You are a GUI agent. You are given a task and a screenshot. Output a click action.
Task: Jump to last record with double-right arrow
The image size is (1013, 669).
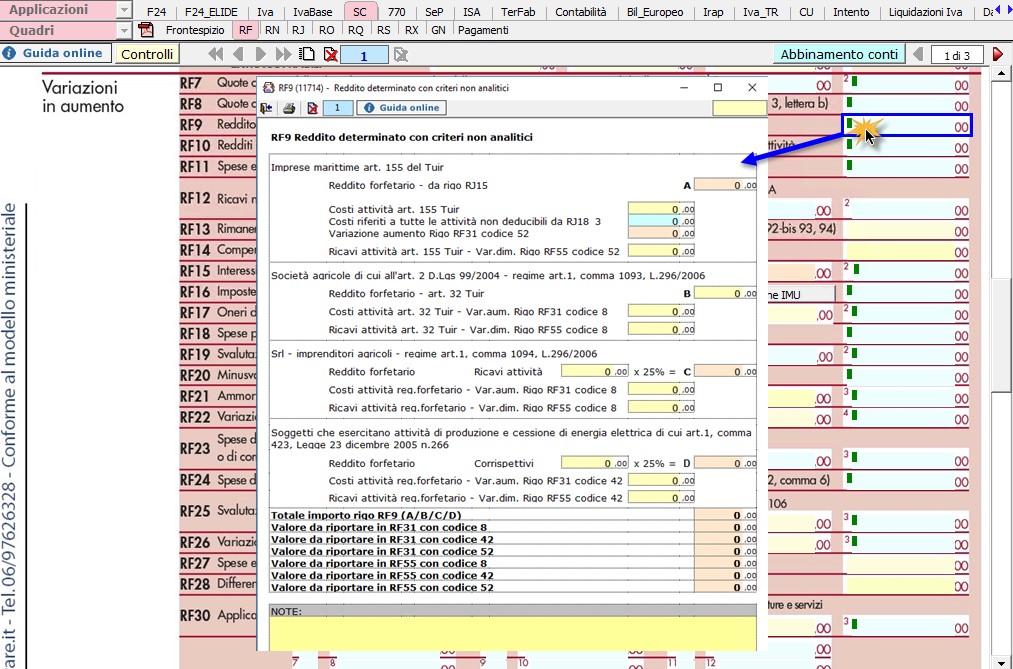(283, 54)
